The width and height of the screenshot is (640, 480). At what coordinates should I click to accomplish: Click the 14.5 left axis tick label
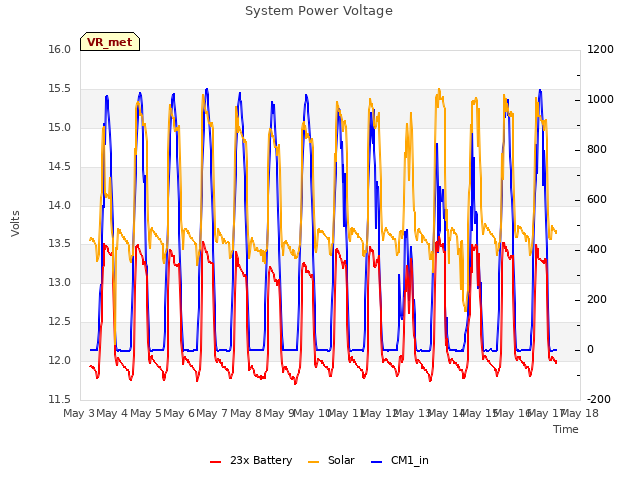point(60,167)
